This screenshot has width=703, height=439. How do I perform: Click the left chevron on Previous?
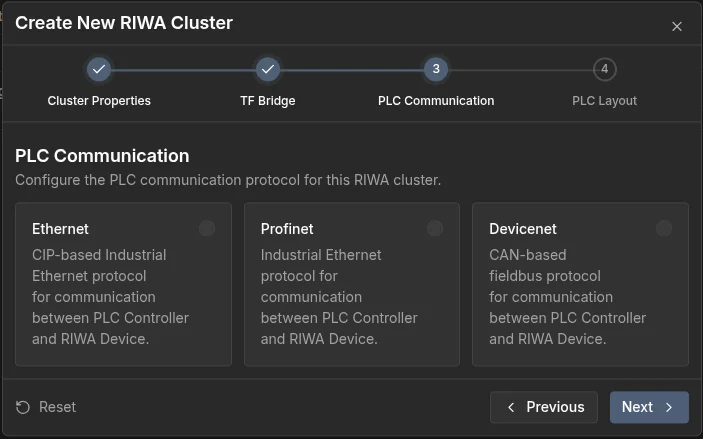pos(511,407)
